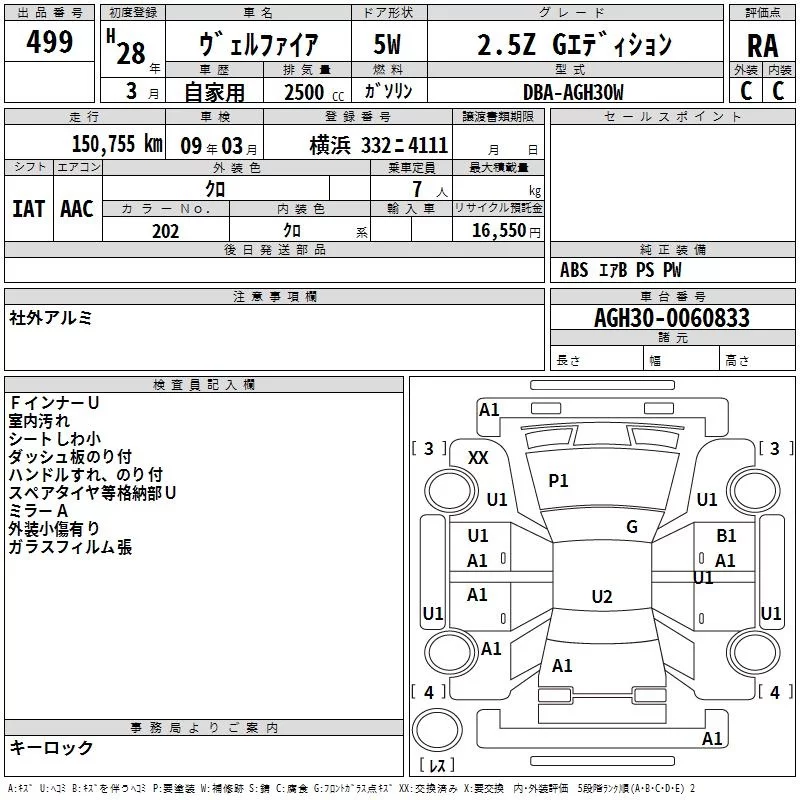Click the lot number 499
800x800 pixels.
[49, 42]
